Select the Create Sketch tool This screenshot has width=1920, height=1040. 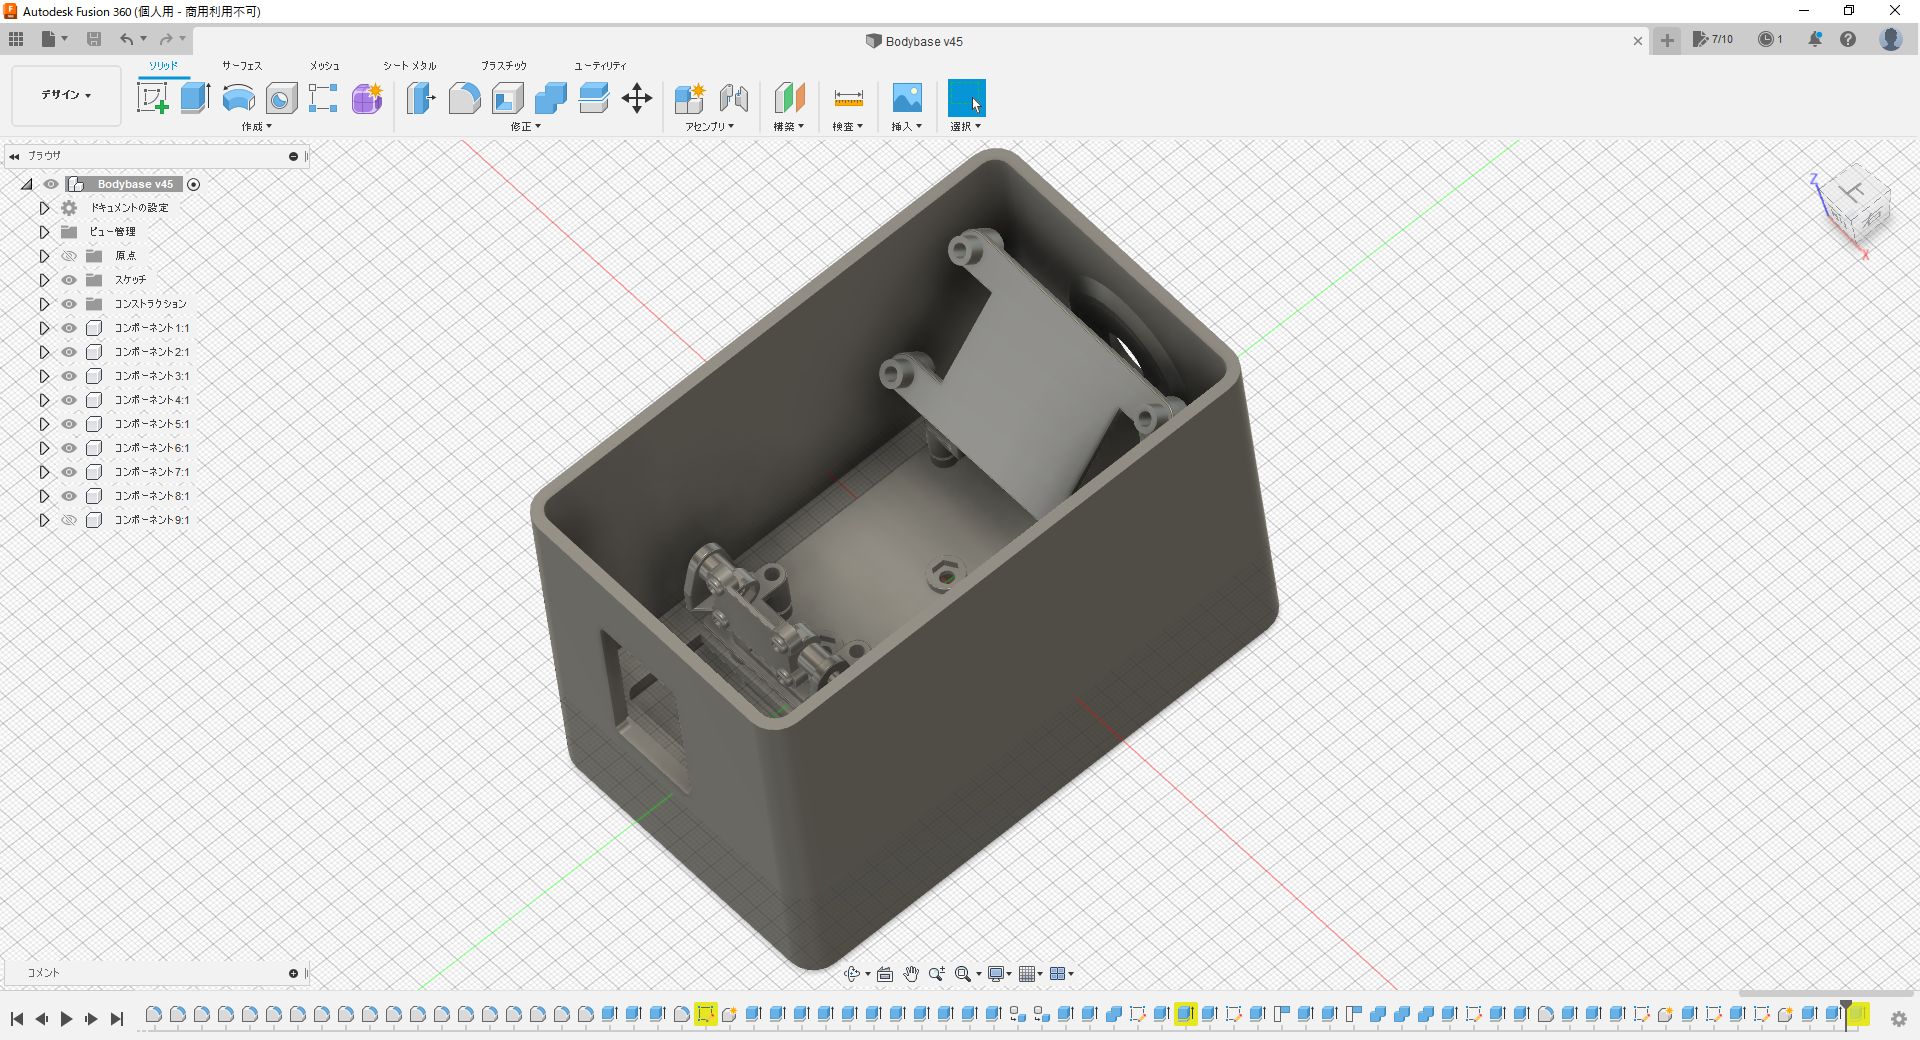pos(152,98)
